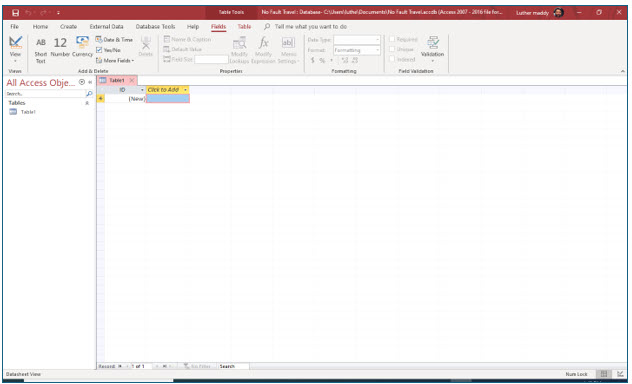Close the Table1 tab
The width and height of the screenshot is (632, 384).
[x=132, y=81]
